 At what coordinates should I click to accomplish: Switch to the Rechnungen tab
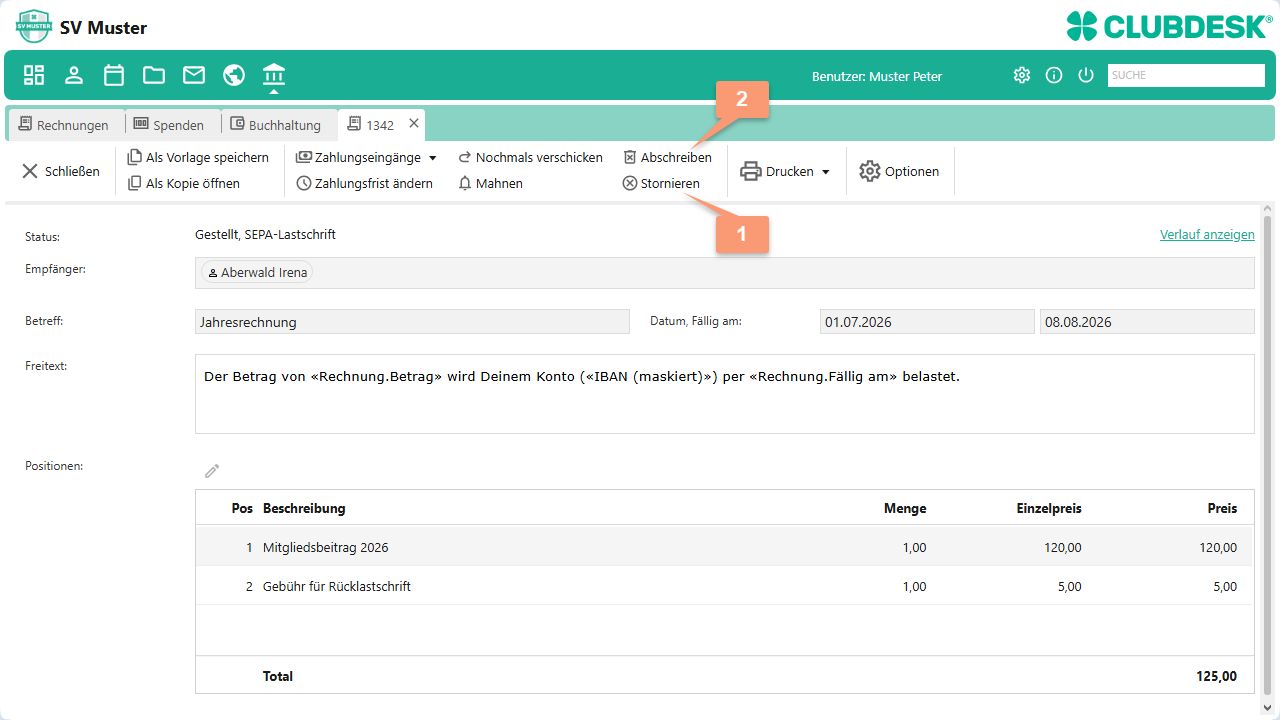64,125
